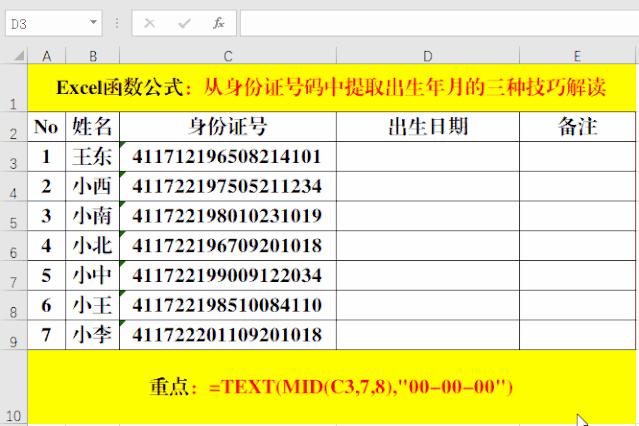
Task: Select empty 出生日期 cell for 小李
Action: pyautogui.click(x=427, y=335)
